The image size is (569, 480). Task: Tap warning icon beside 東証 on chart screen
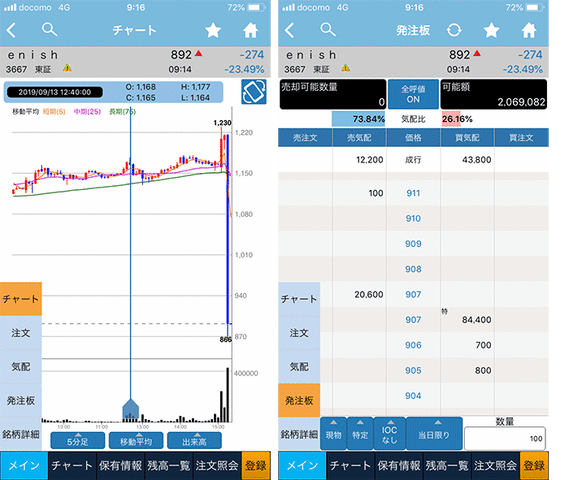pos(67,68)
